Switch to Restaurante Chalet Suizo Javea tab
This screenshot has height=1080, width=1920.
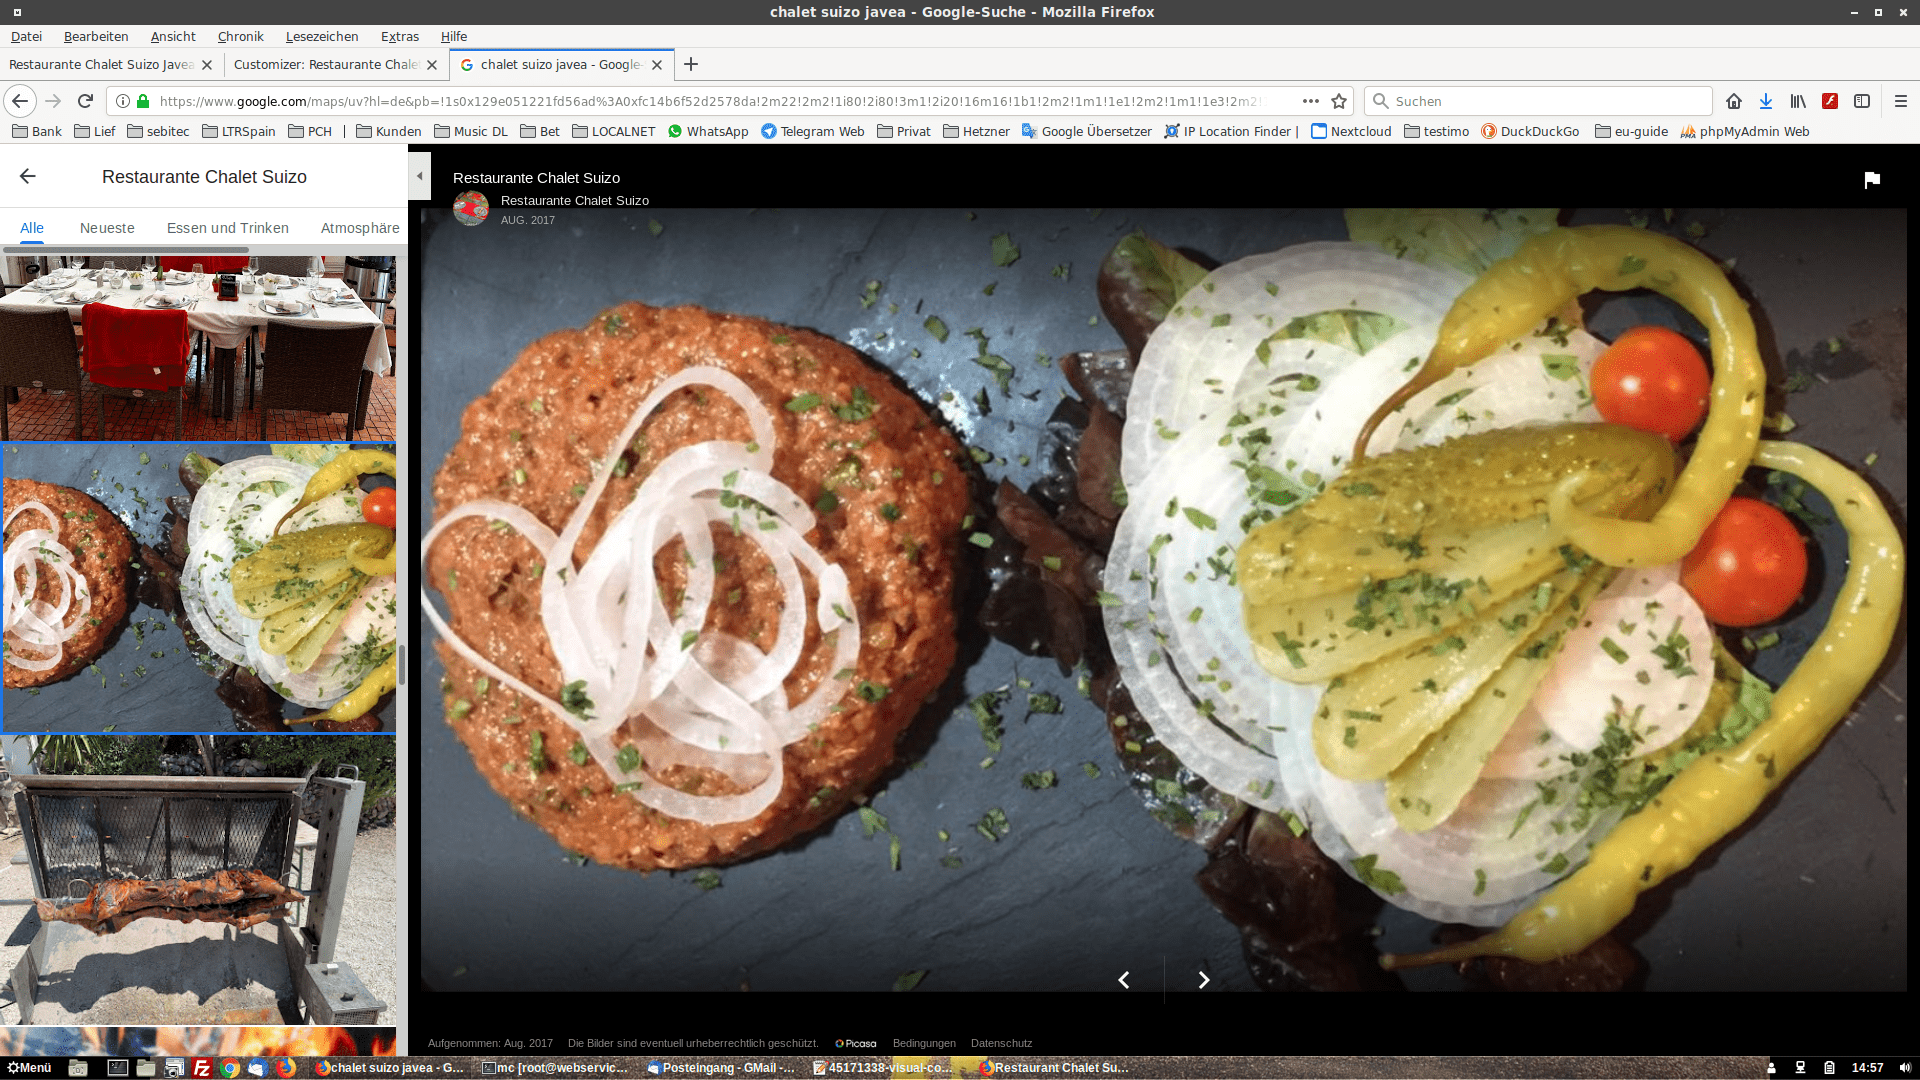click(x=101, y=64)
